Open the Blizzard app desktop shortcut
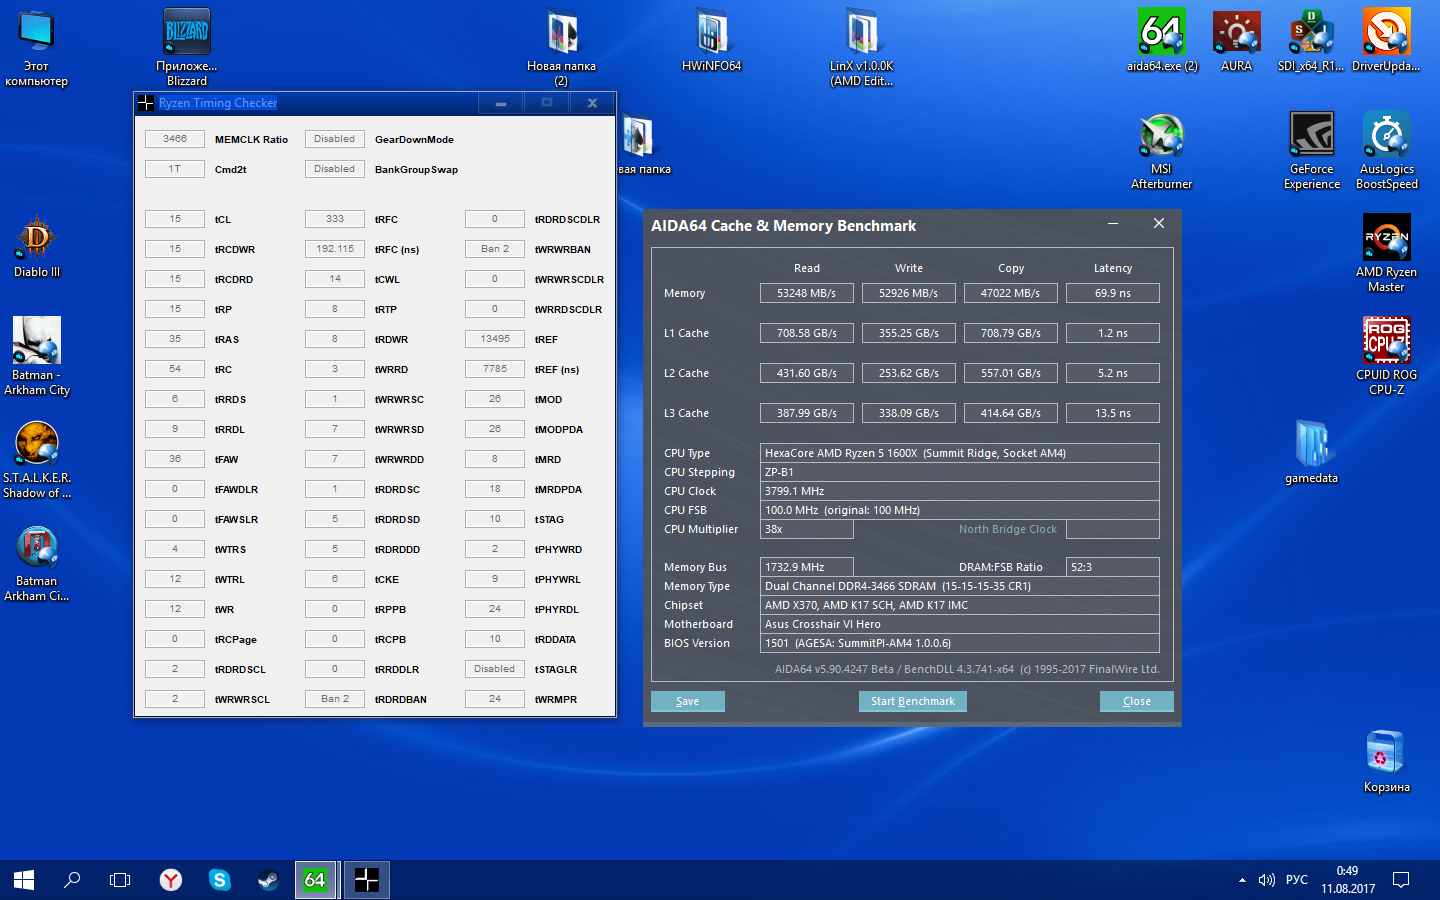This screenshot has height=900, width=1440. click(187, 47)
